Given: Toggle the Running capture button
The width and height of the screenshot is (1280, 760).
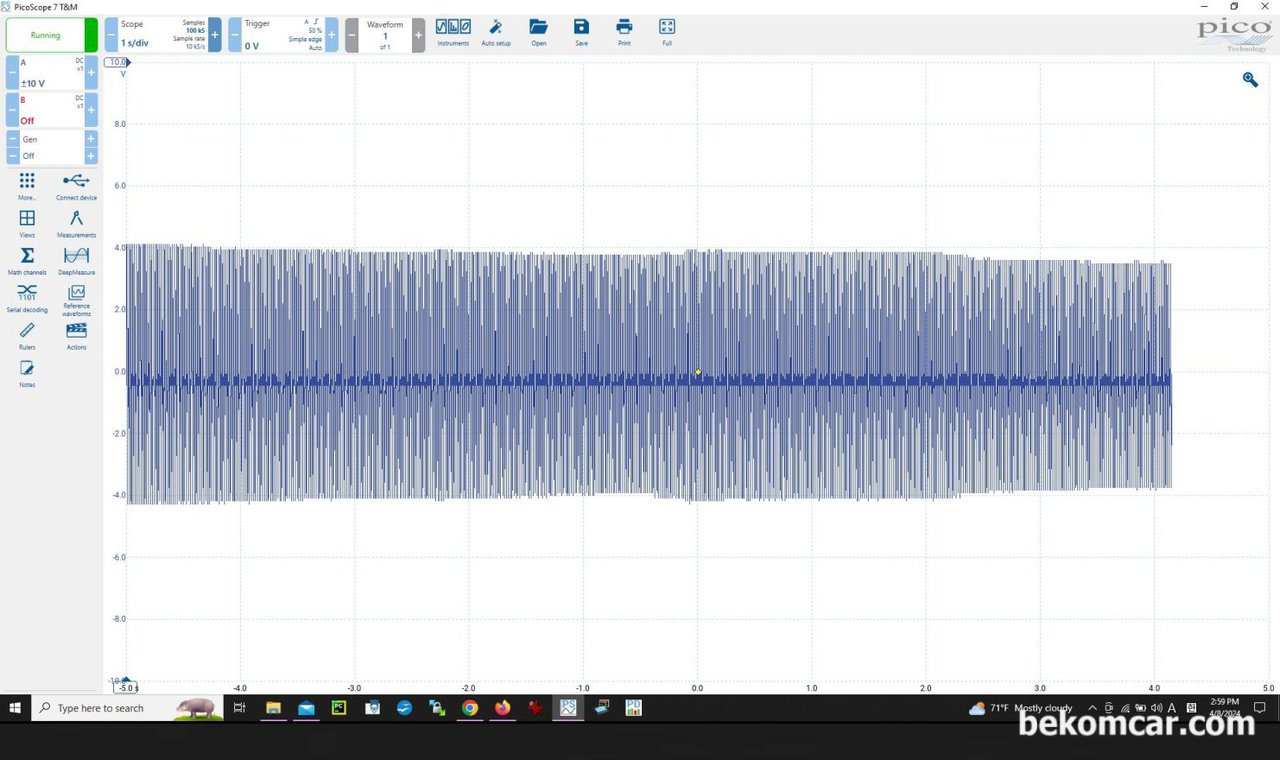Looking at the screenshot, I should pos(52,35).
